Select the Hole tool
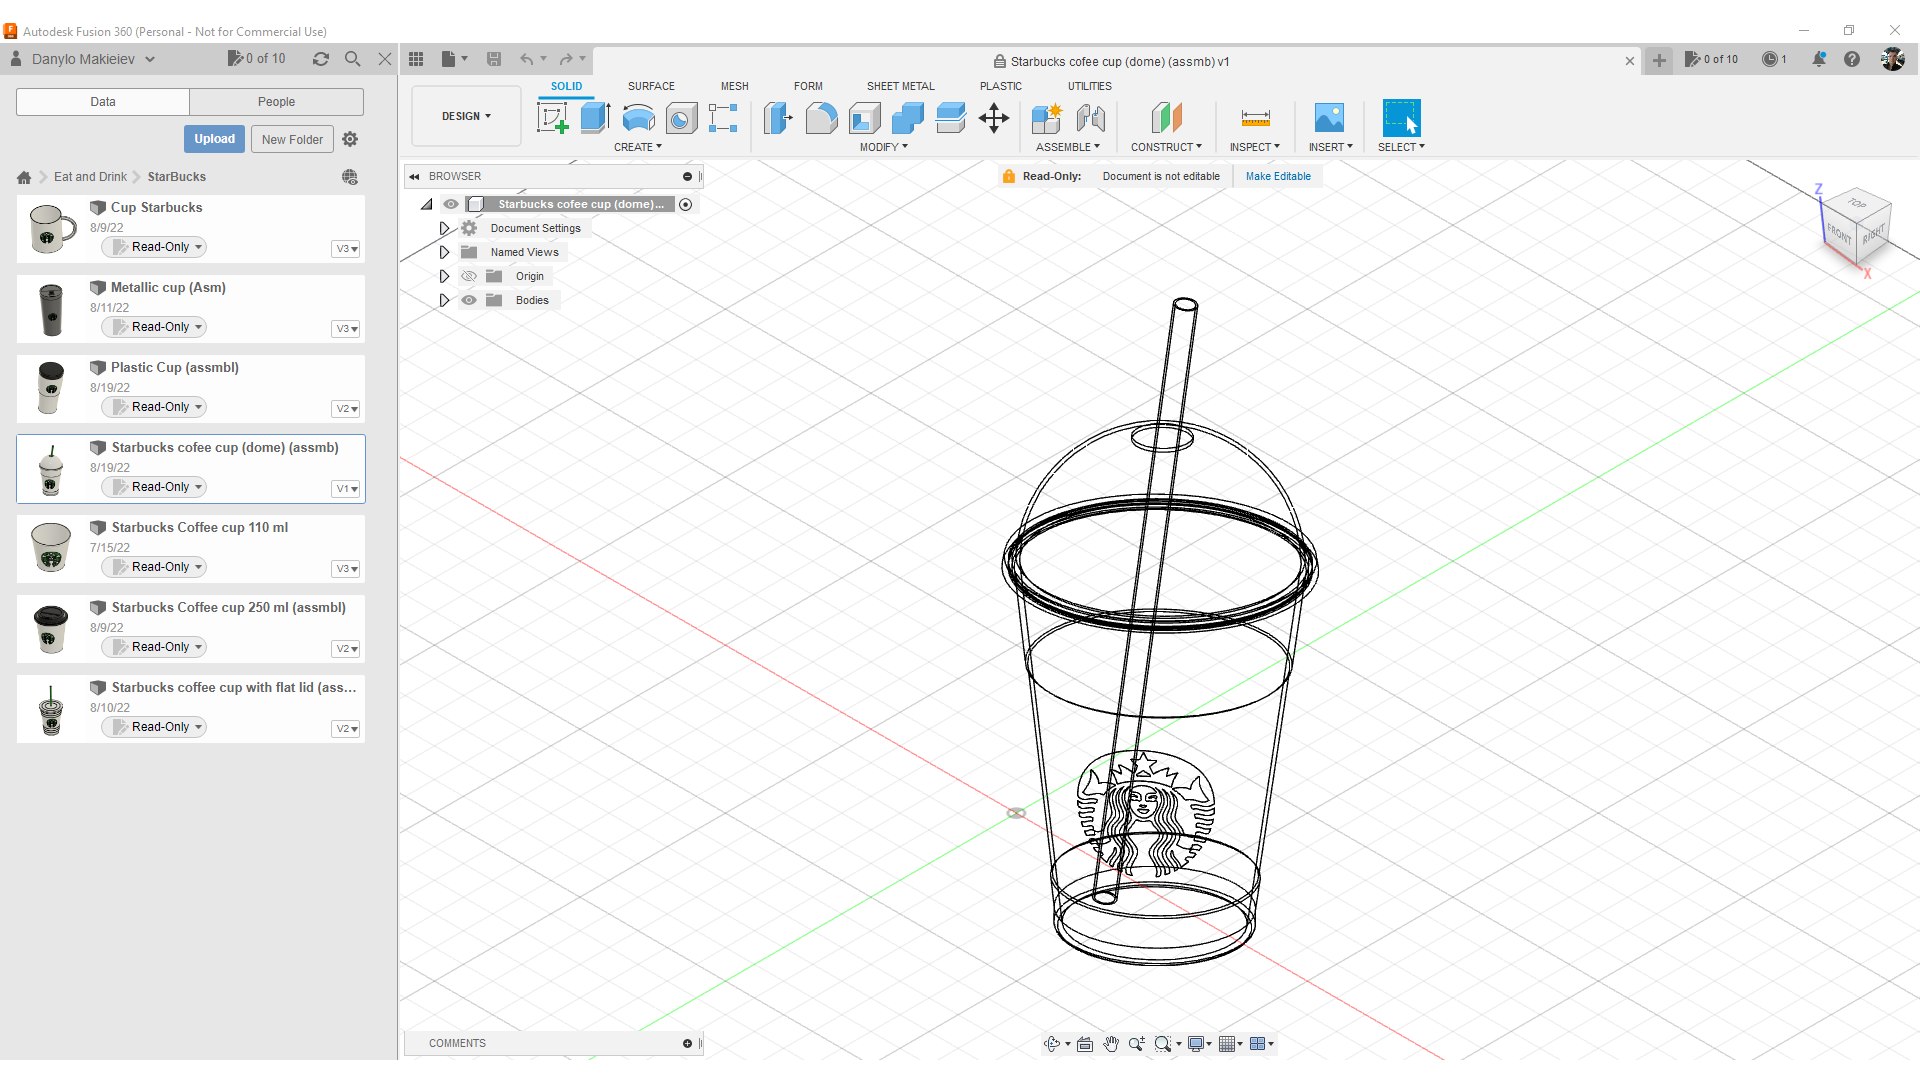Viewport: 1920px width, 1080px height. pos(681,118)
